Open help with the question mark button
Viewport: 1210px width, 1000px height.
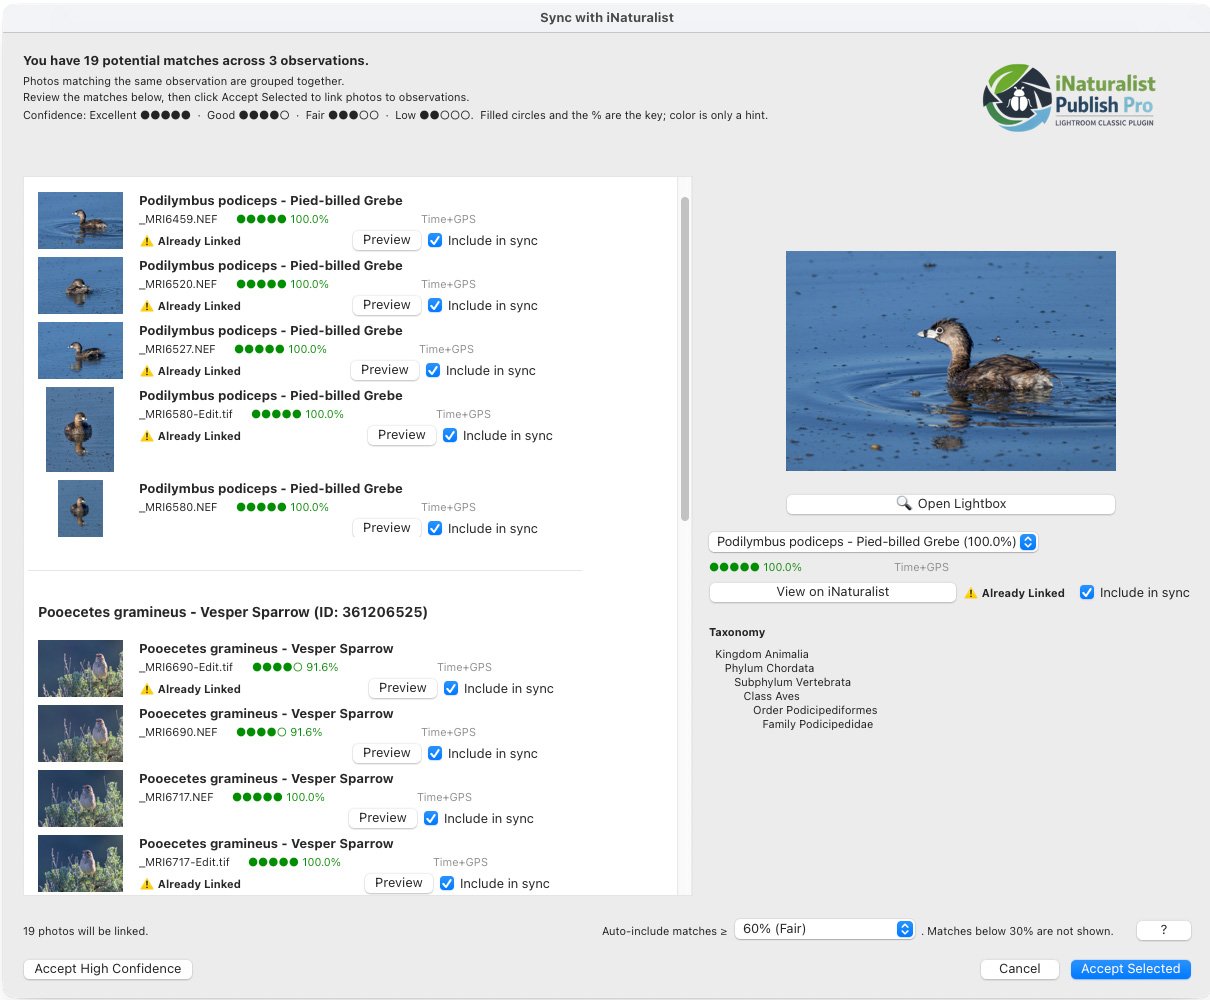click(x=1163, y=930)
